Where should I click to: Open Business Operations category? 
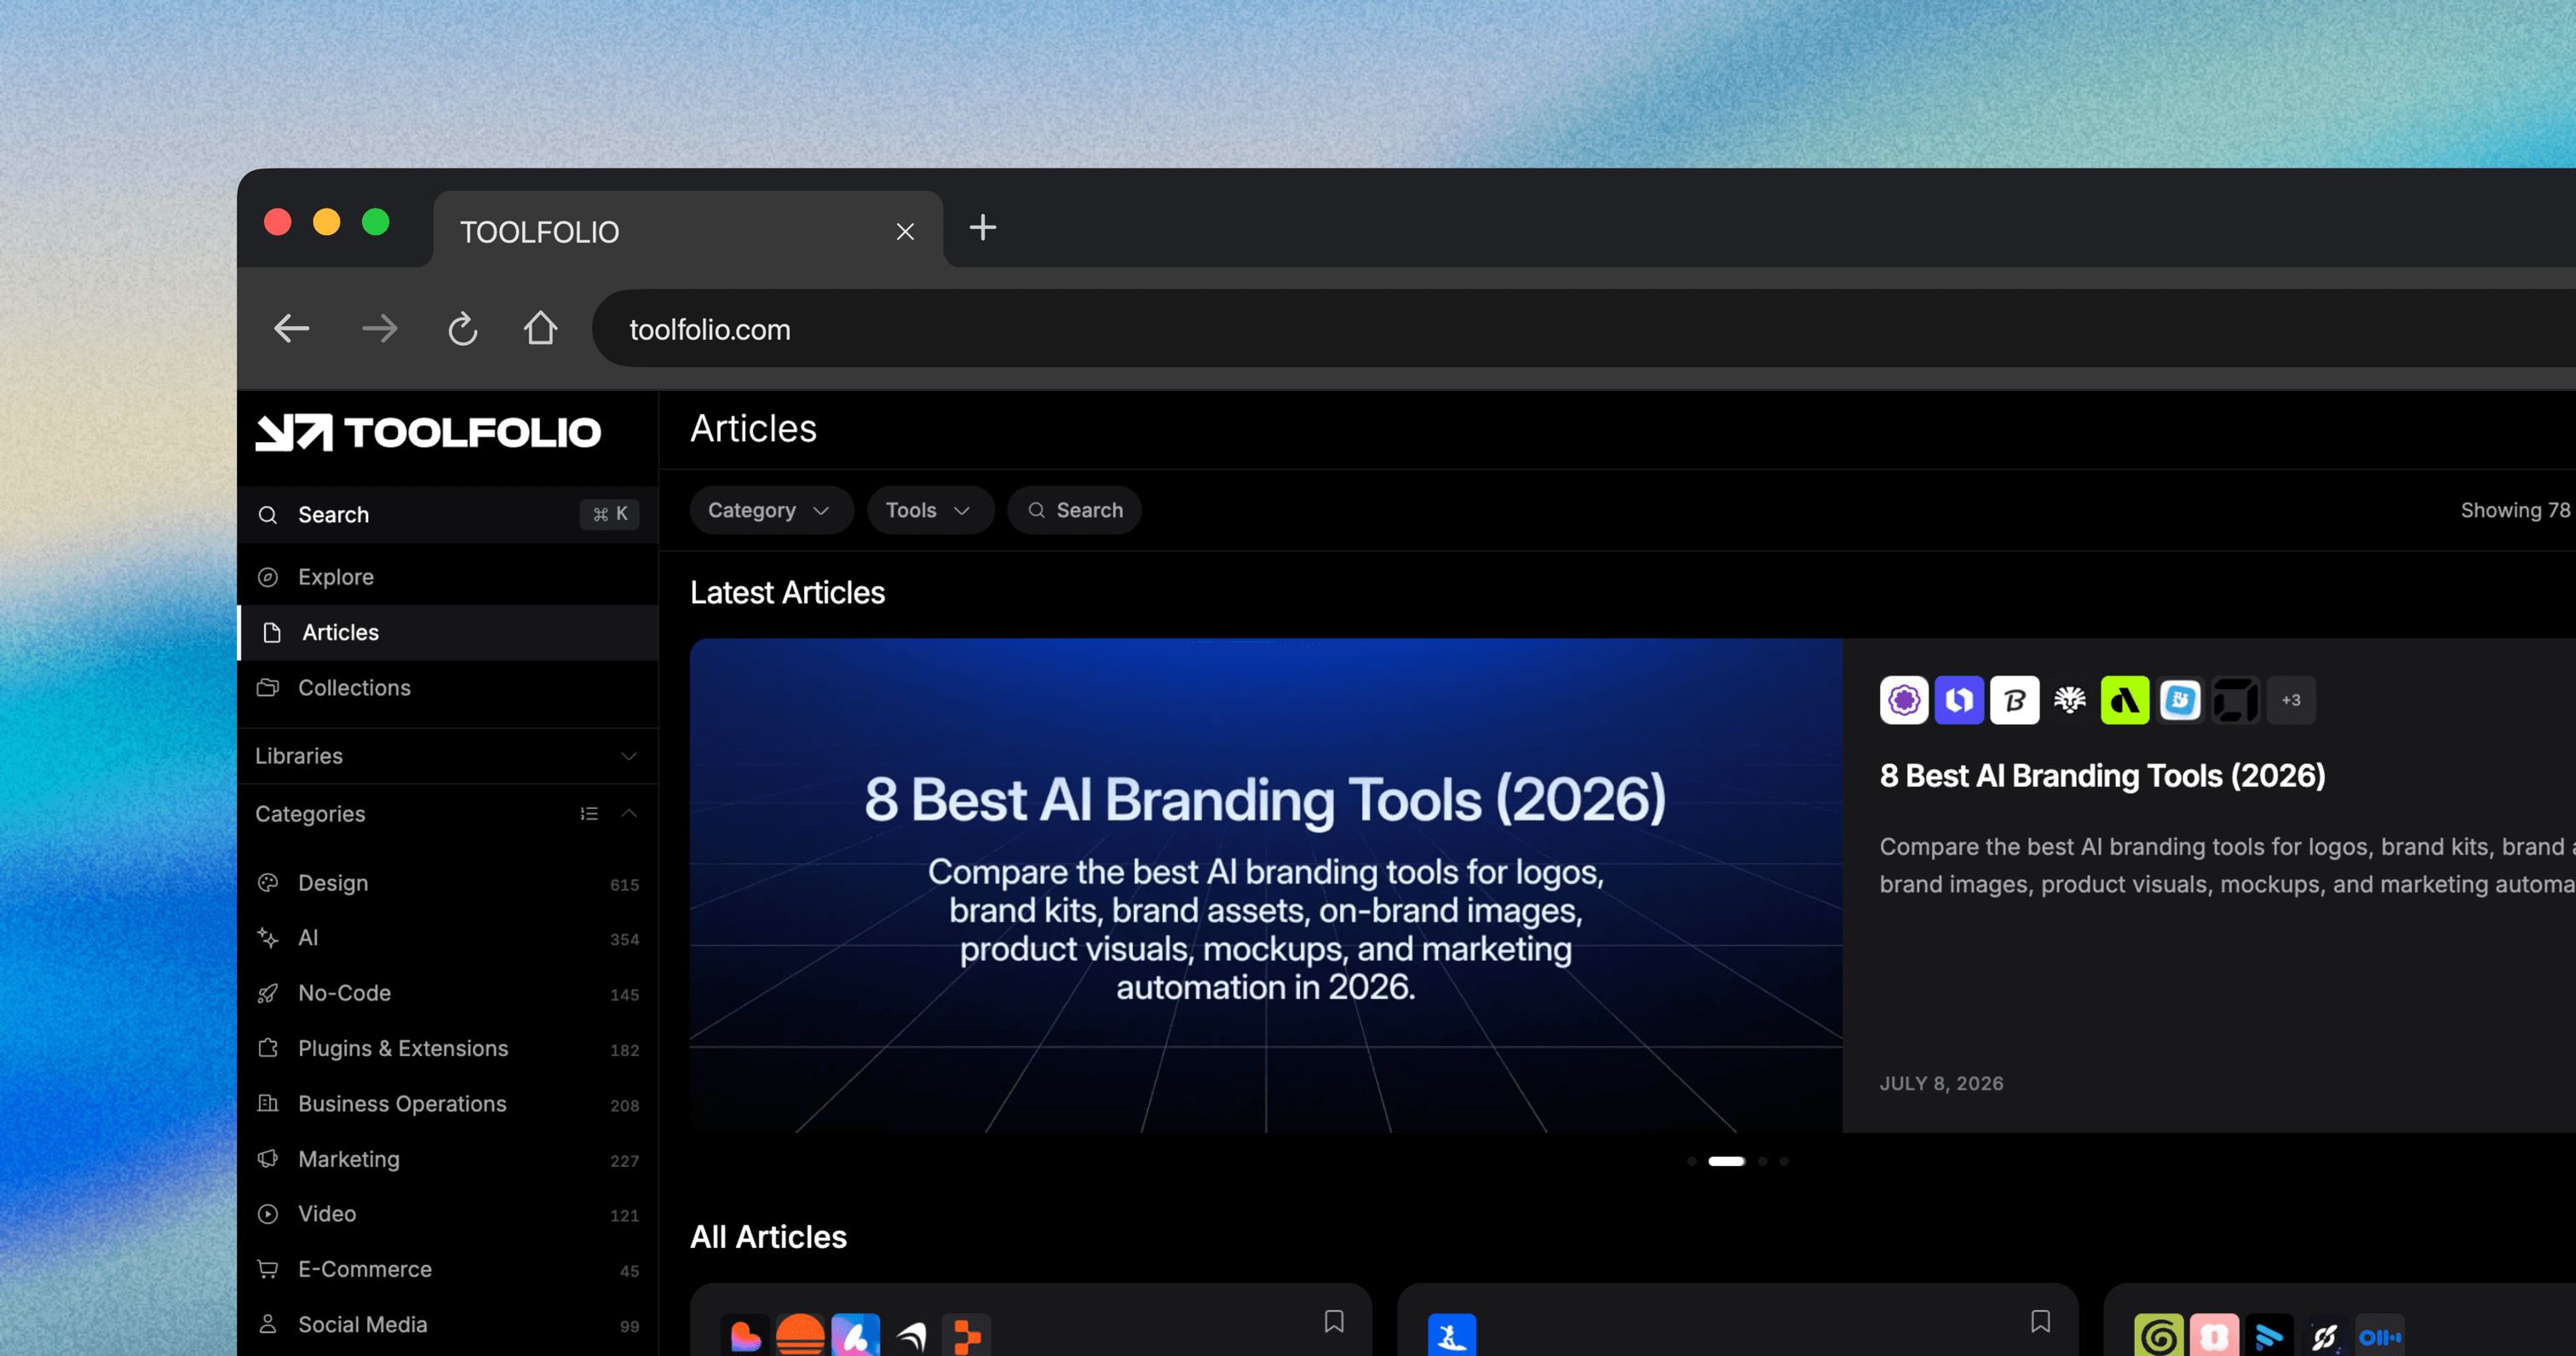click(x=448, y=1104)
